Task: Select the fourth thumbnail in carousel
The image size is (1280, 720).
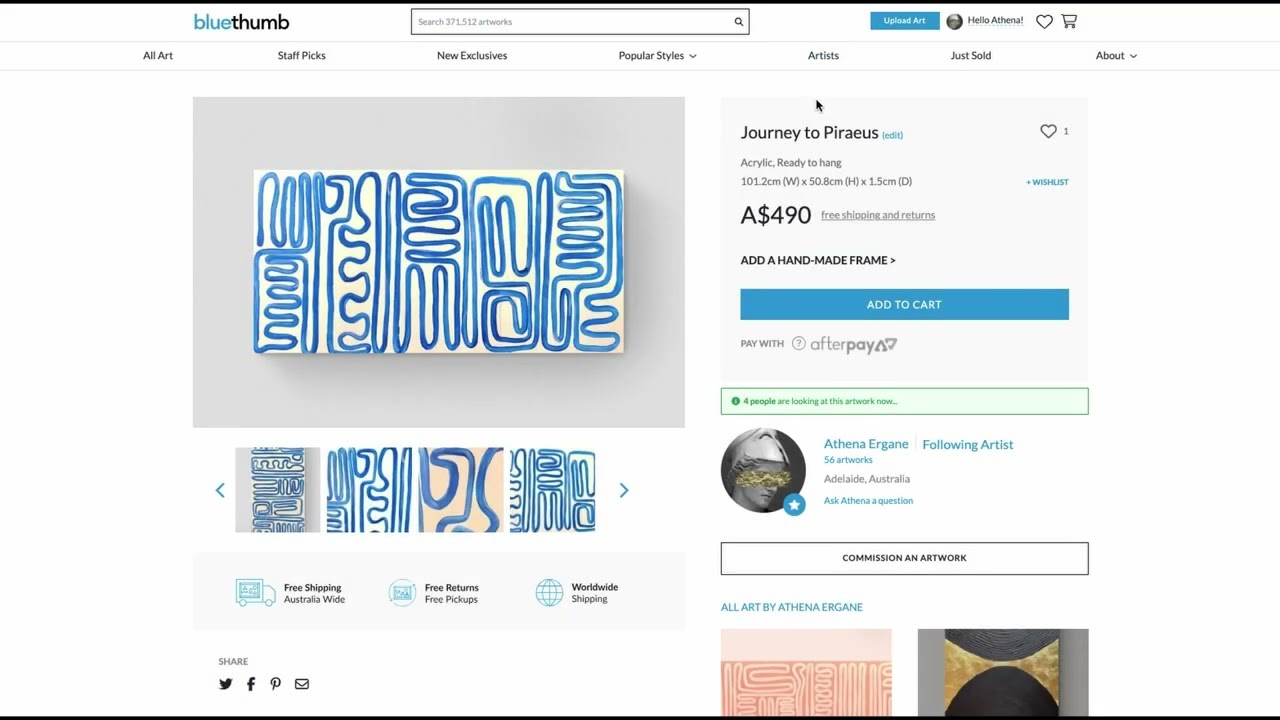Action: coord(553,490)
